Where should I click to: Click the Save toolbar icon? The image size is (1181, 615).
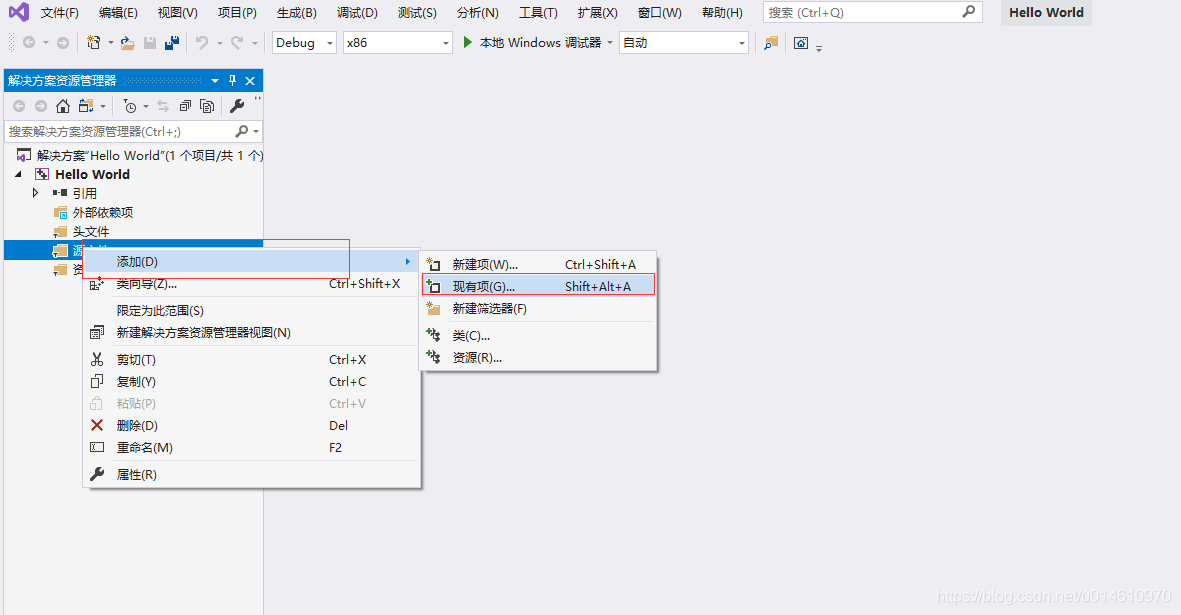click(x=150, y=43)
